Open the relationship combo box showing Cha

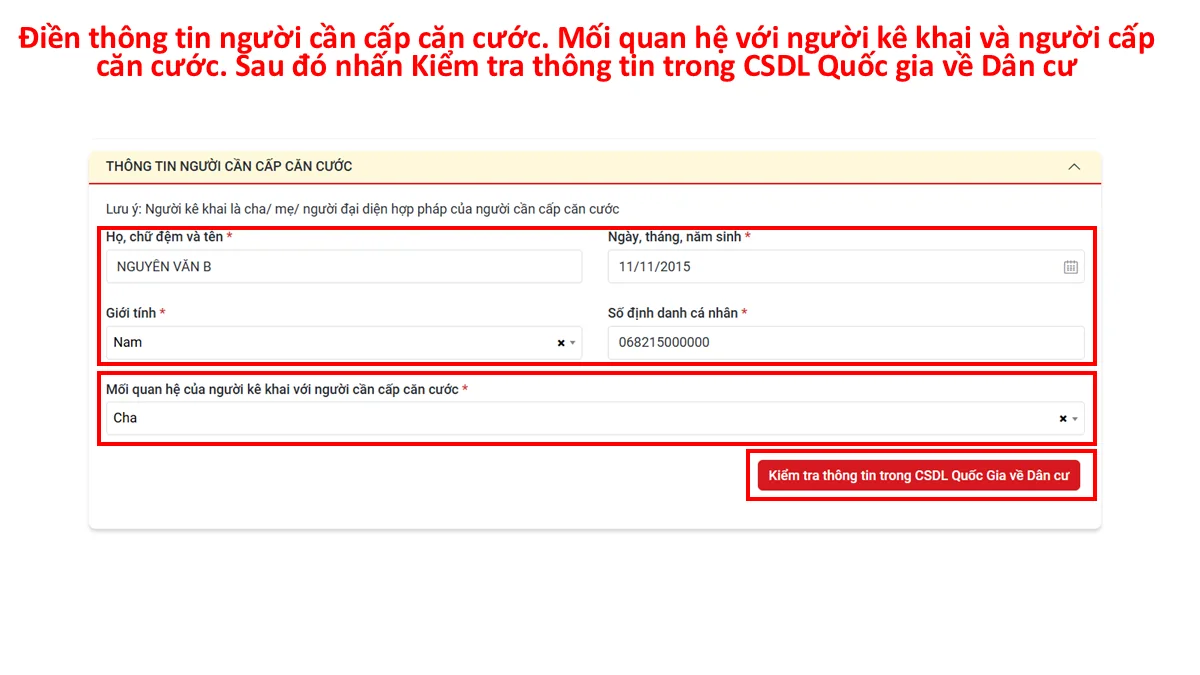pos(595,418)
